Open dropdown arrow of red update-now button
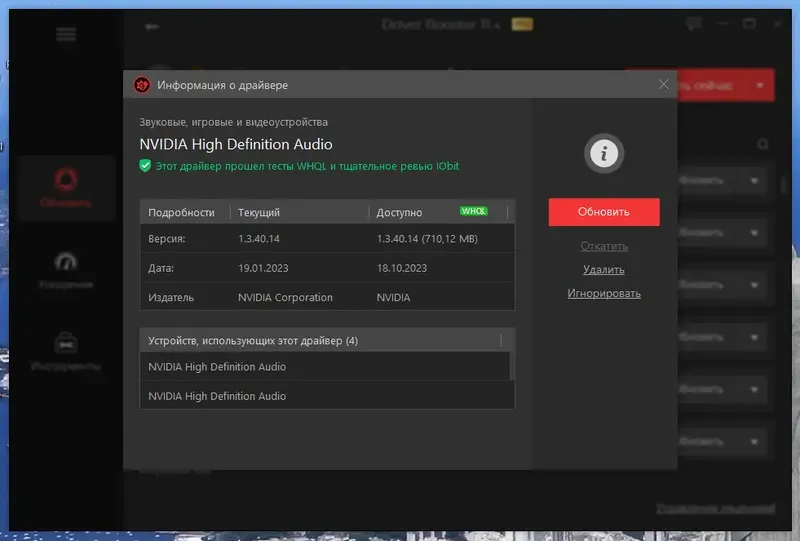This screenshot has width=800, height=541. point(760,85)
